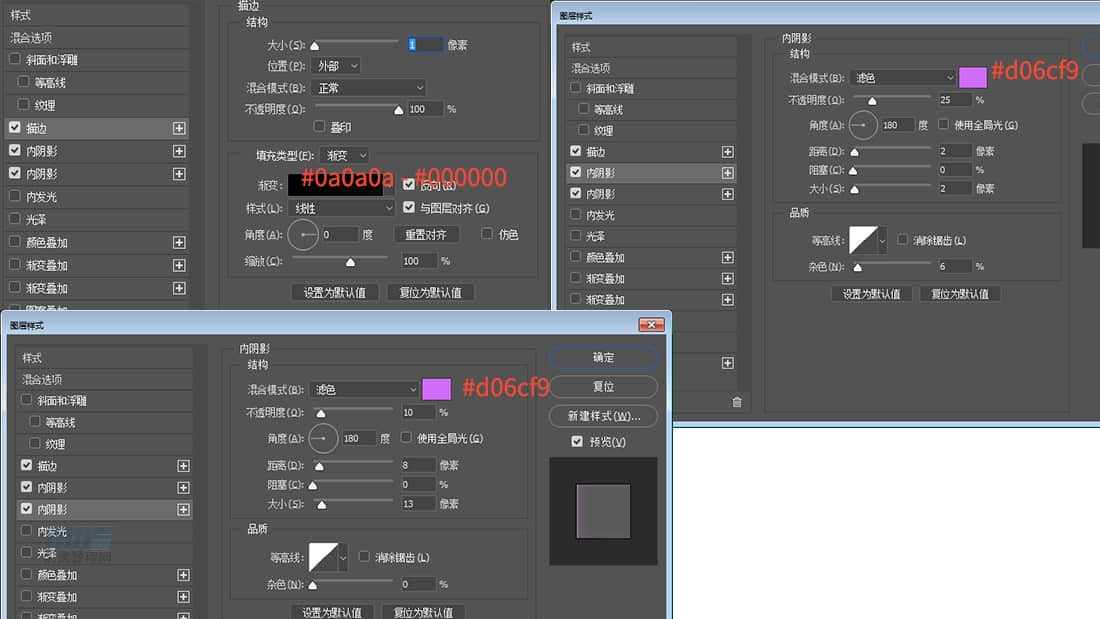Click plus beside 描边 in the front dialog

pyautogui.click(x=183, y=466)
